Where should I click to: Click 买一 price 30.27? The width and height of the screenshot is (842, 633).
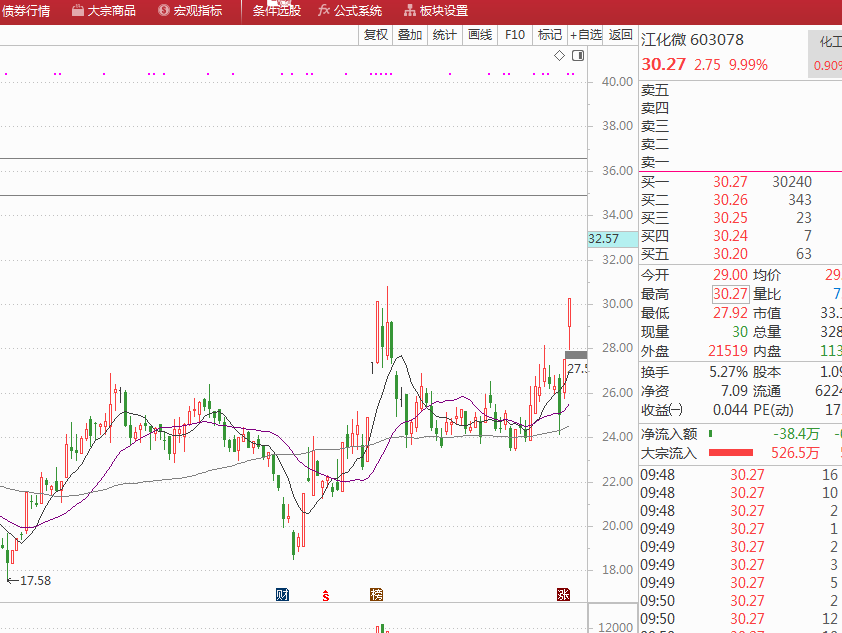coord(730,182)
